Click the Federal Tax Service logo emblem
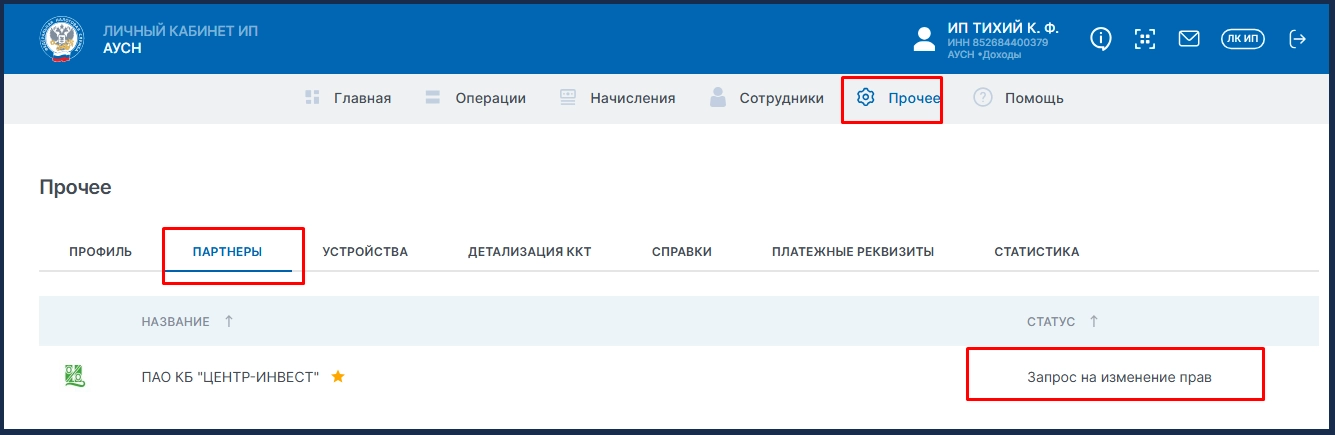Viewport: 1335px width, 435px height. (65, 39)
